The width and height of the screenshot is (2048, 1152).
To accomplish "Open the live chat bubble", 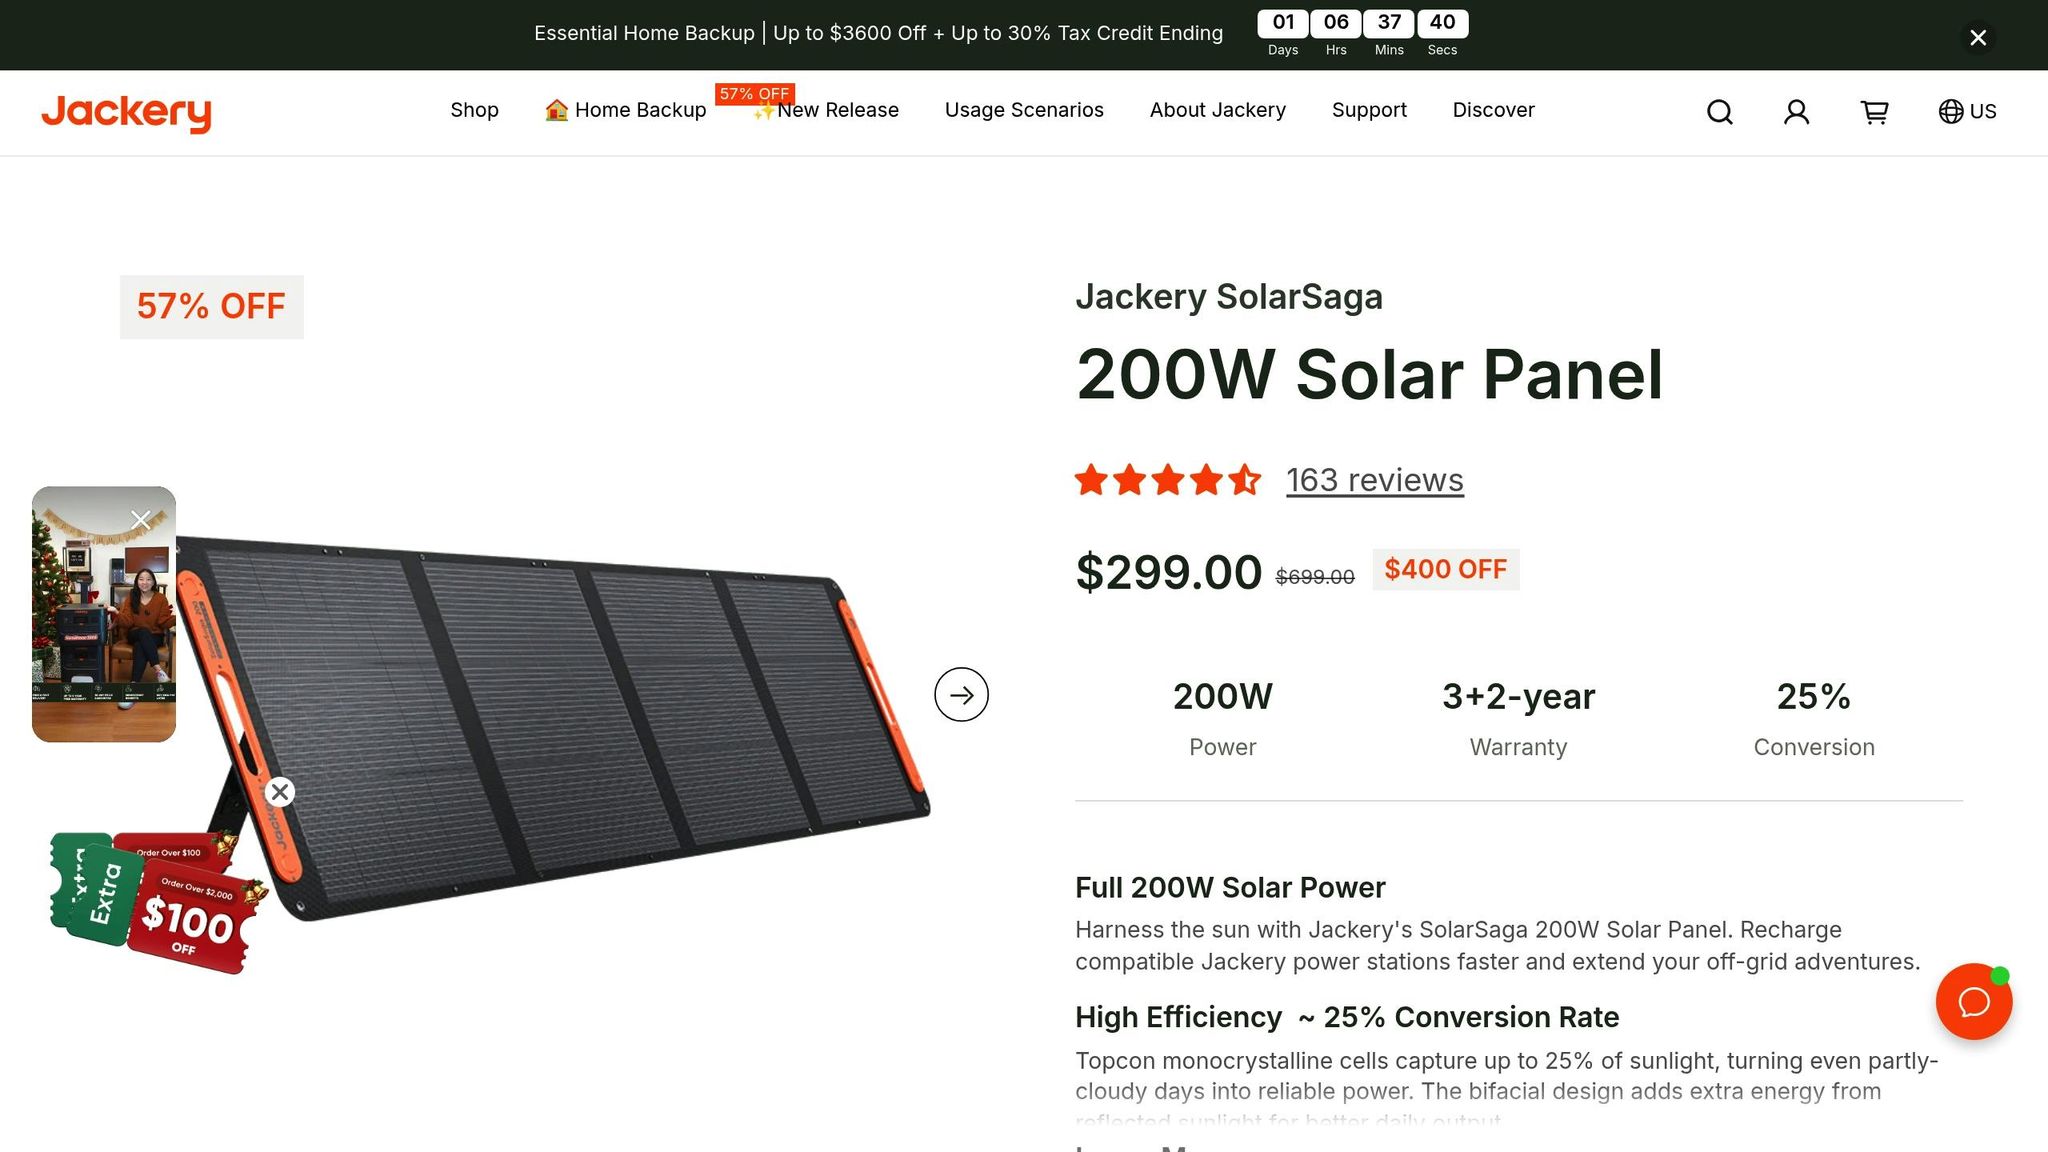I will (1974, 1002).
